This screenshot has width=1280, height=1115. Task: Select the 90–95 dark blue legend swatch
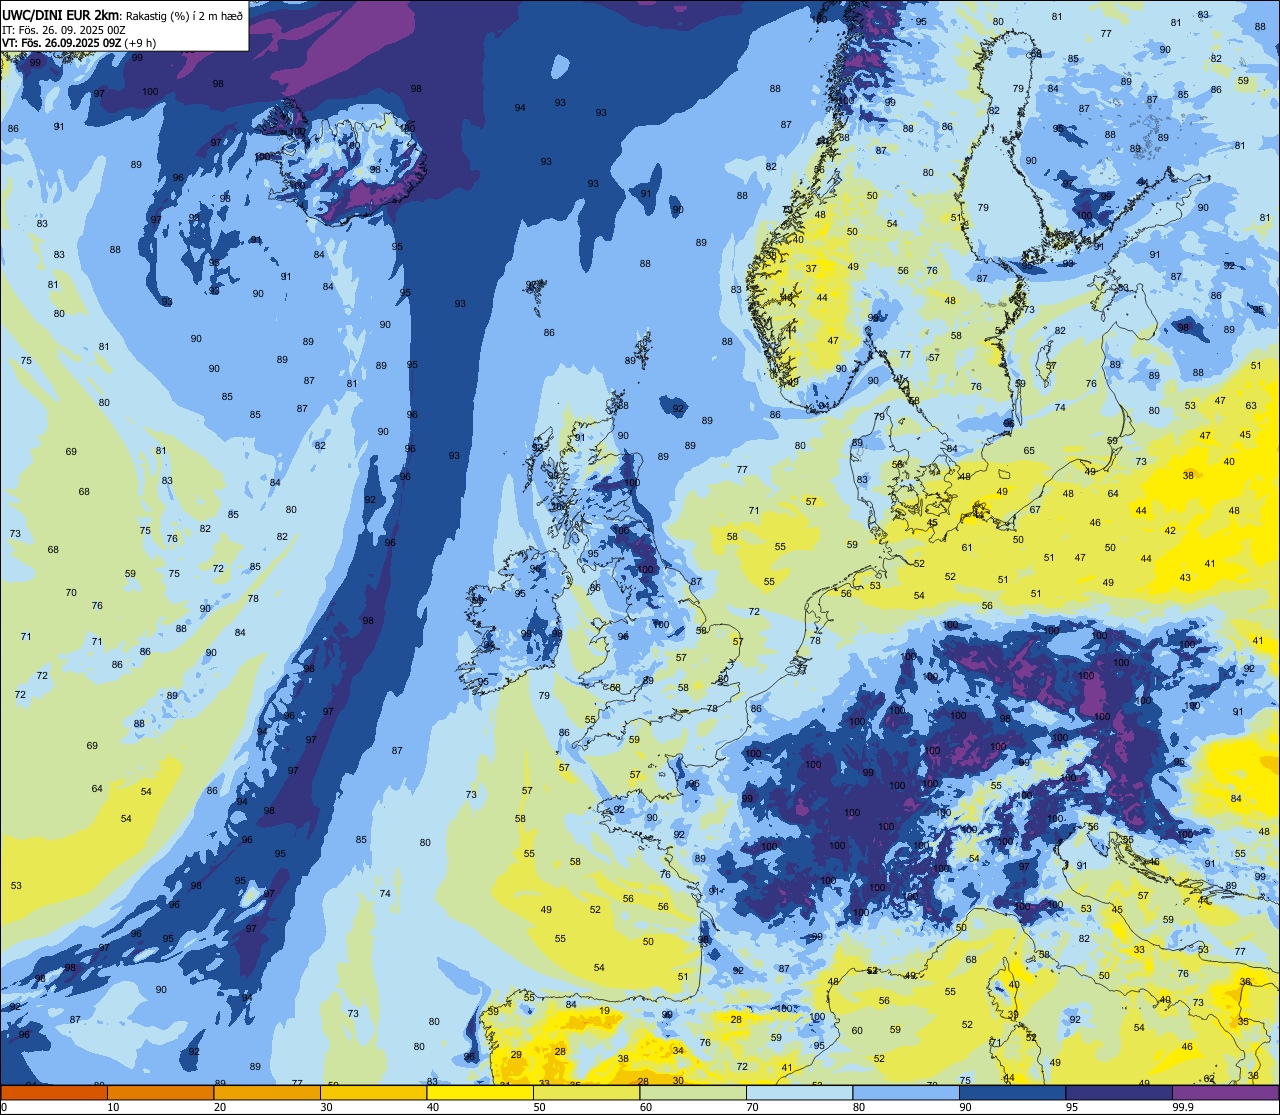(1012, 1093)
